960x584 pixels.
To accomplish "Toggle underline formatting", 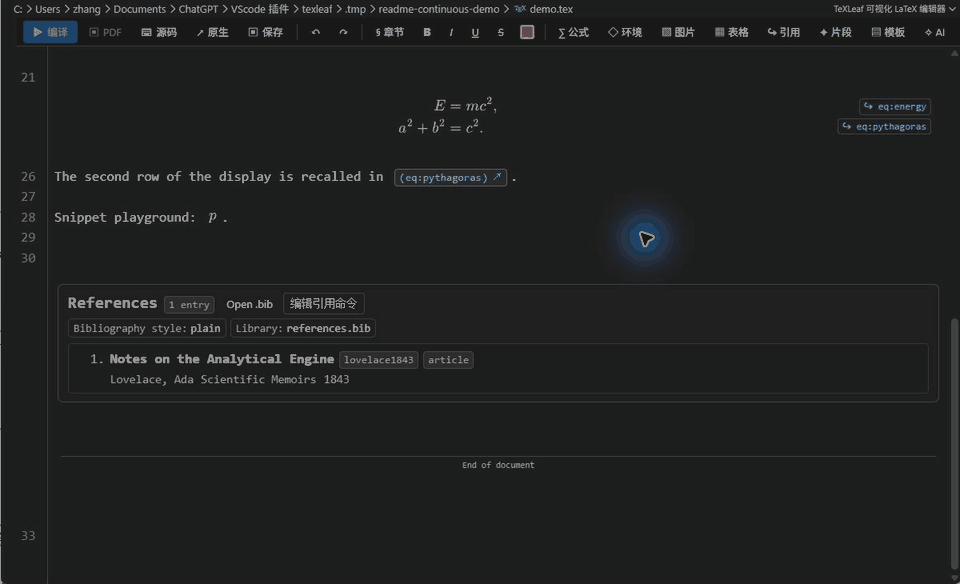I will [x=475, y=32].
